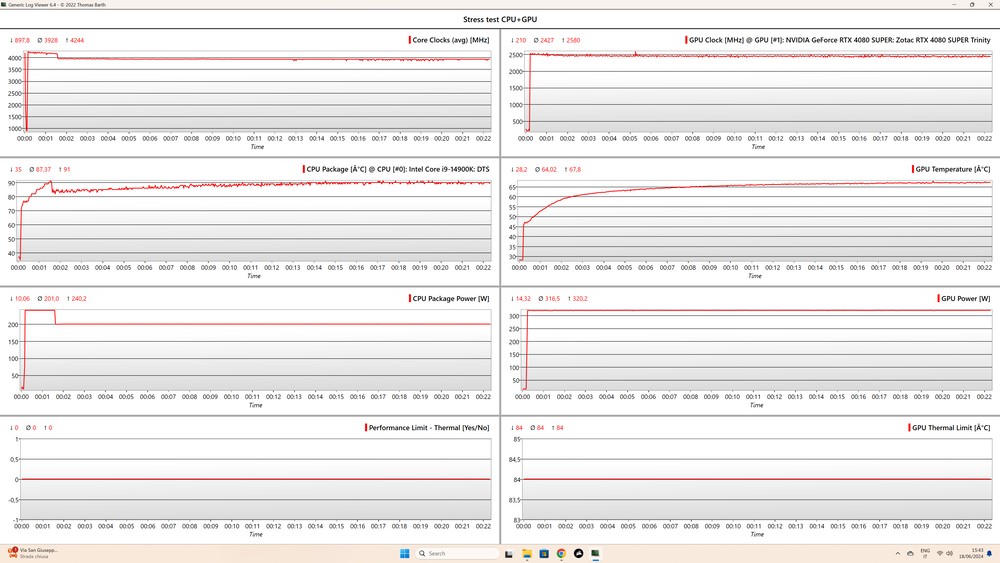Open the clock and date flyout

[971, 553]
